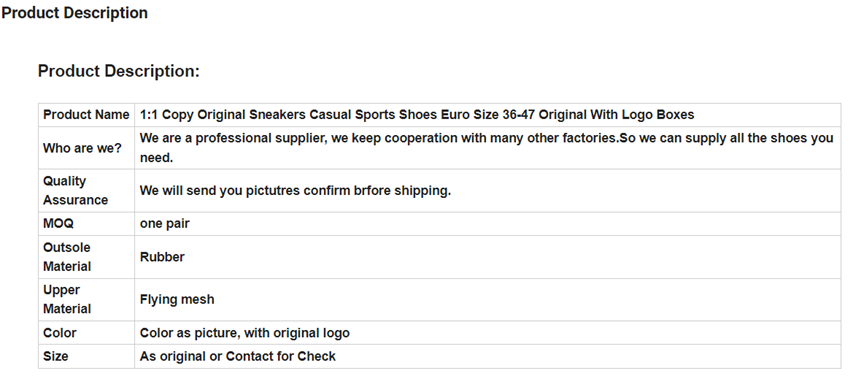The width and height of the screenshot is (864, 387).
Task: Click the Color label cell
Action: coord(86,333)
